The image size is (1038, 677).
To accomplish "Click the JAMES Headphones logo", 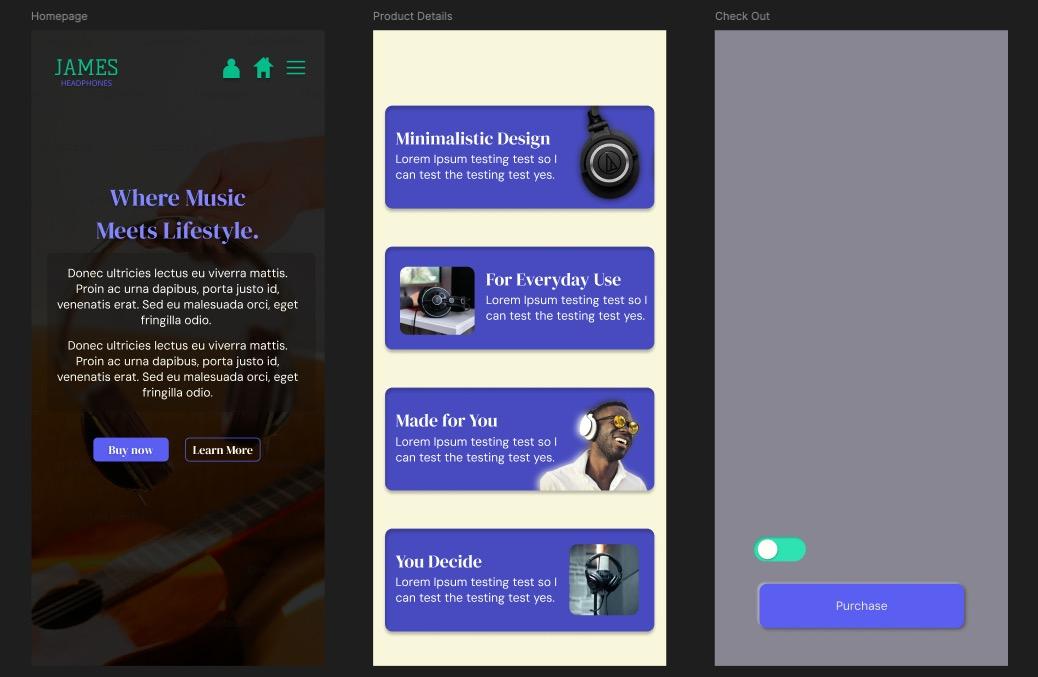I will [x=86, y=72].
